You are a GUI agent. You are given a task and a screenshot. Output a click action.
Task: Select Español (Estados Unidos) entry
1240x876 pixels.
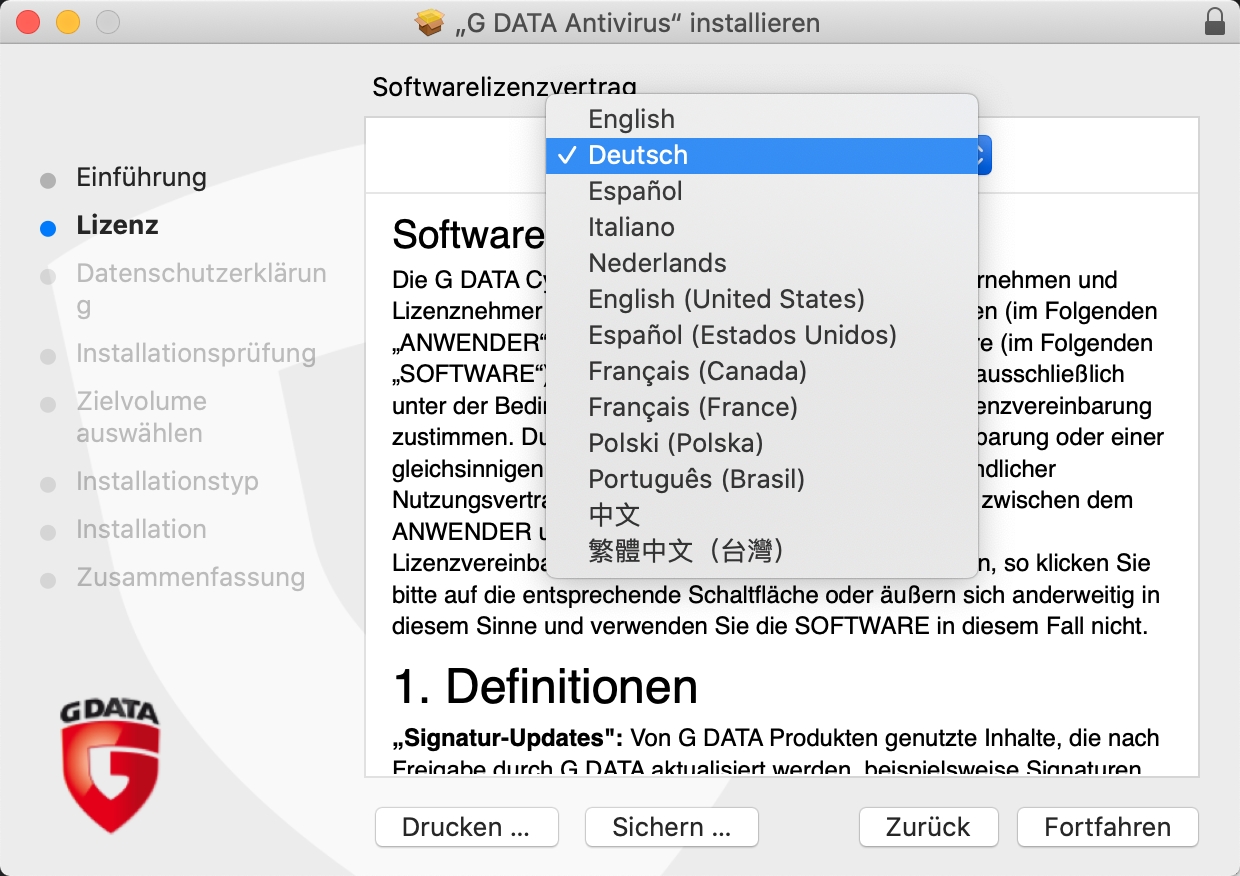[761, 335]
